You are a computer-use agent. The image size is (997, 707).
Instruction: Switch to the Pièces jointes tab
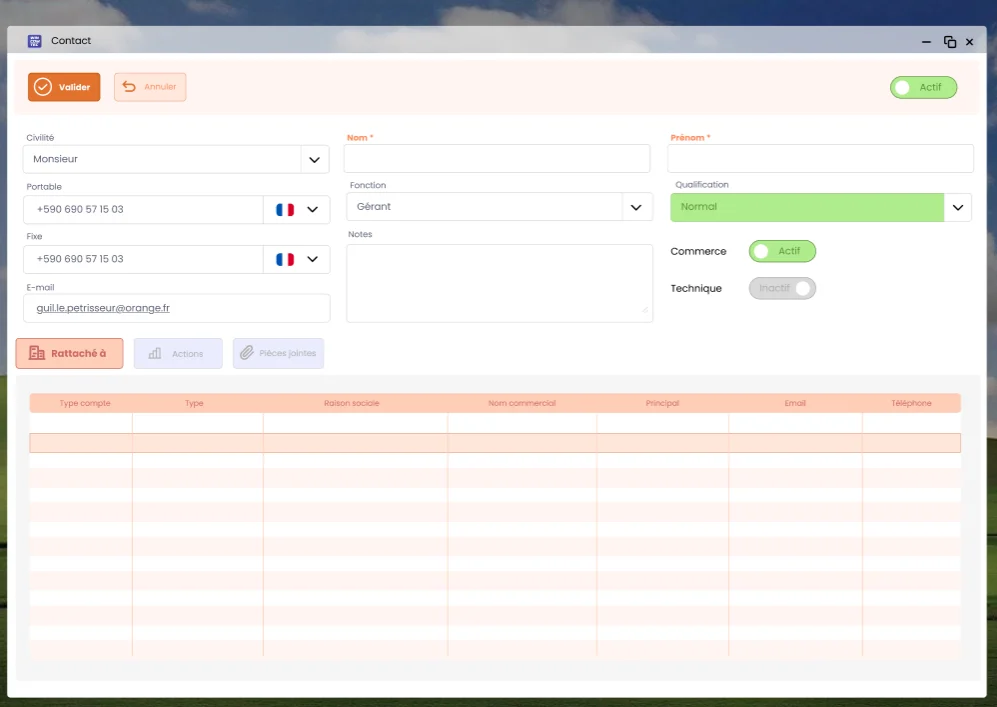click(x=279, y=354)
